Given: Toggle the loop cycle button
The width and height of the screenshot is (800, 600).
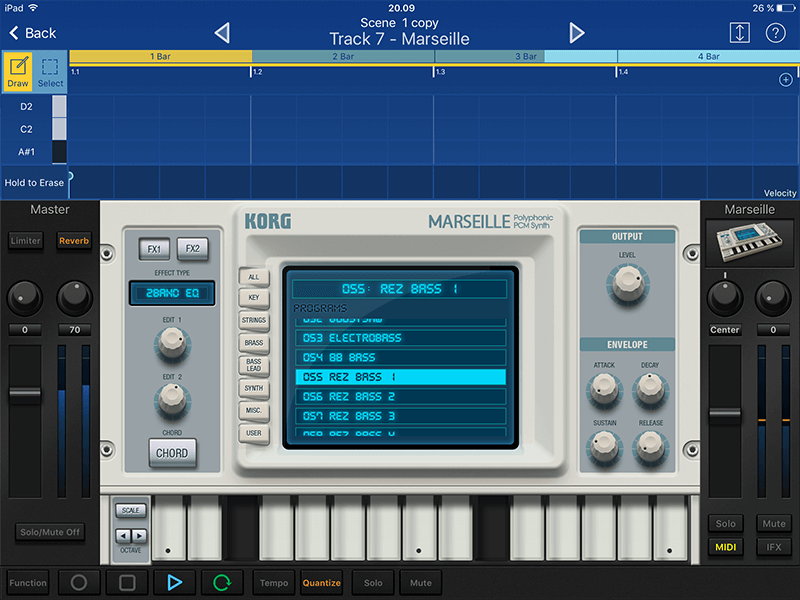Looking at the screenshot, I should click(x=222, y=582).
